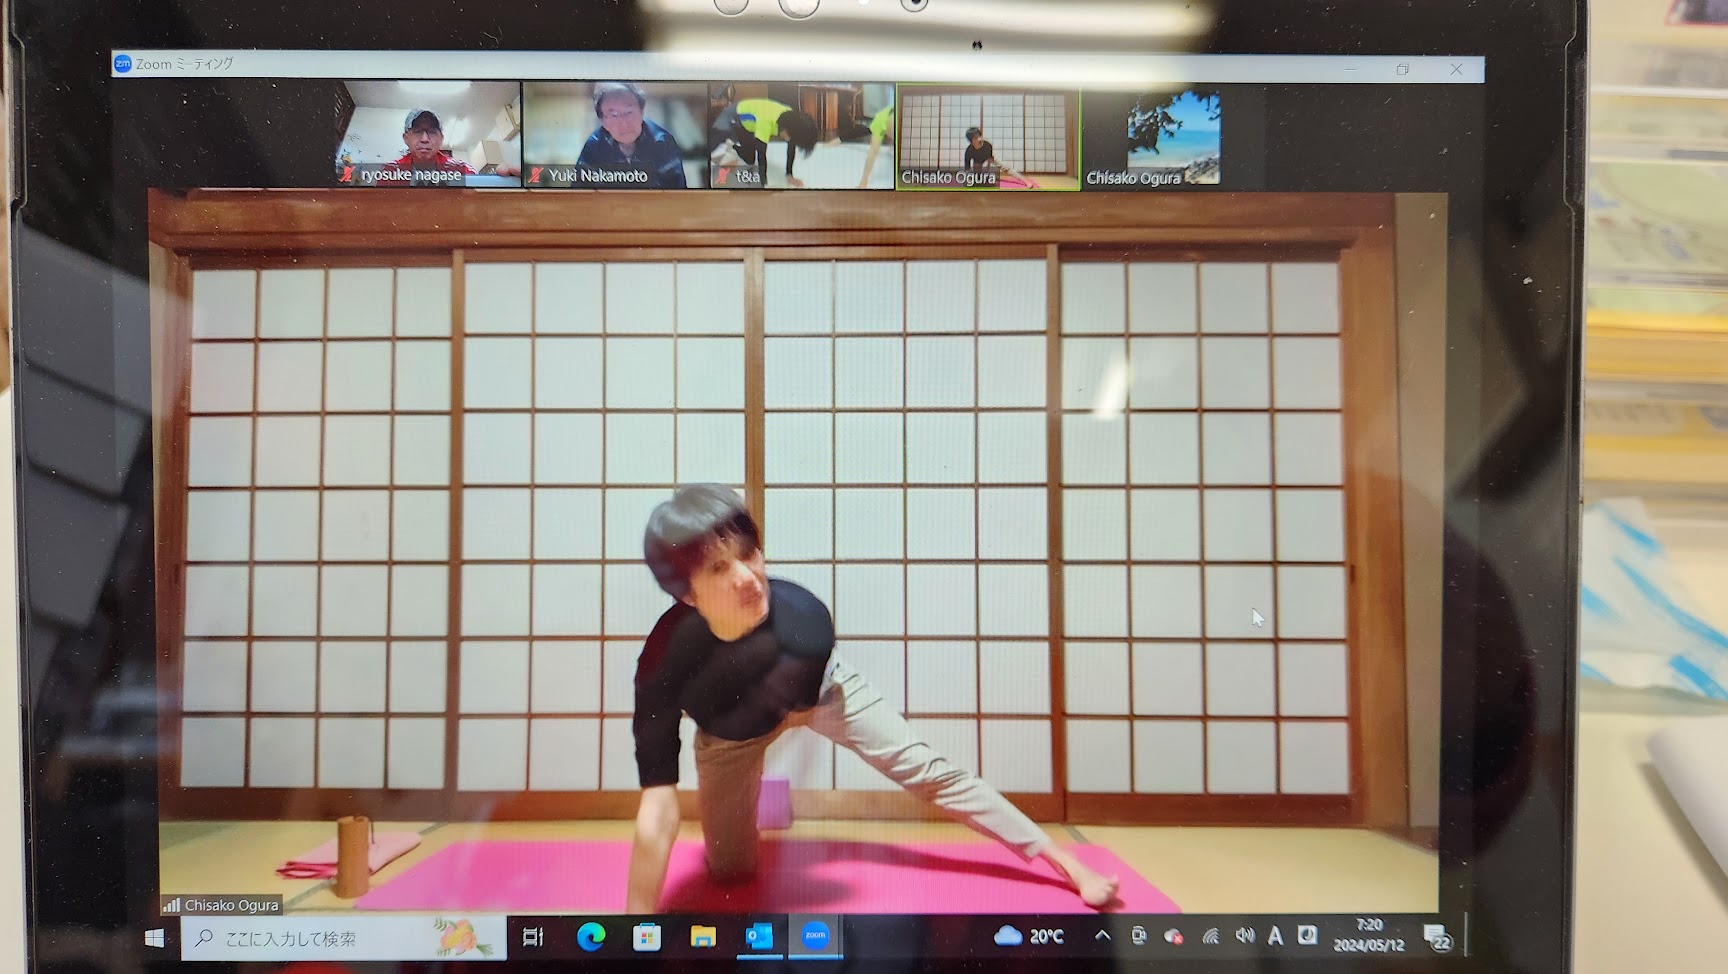The height and width of the screenshot is (974, 1728).
Task: Open the notification action center
Action: [x=1437, y=938]
